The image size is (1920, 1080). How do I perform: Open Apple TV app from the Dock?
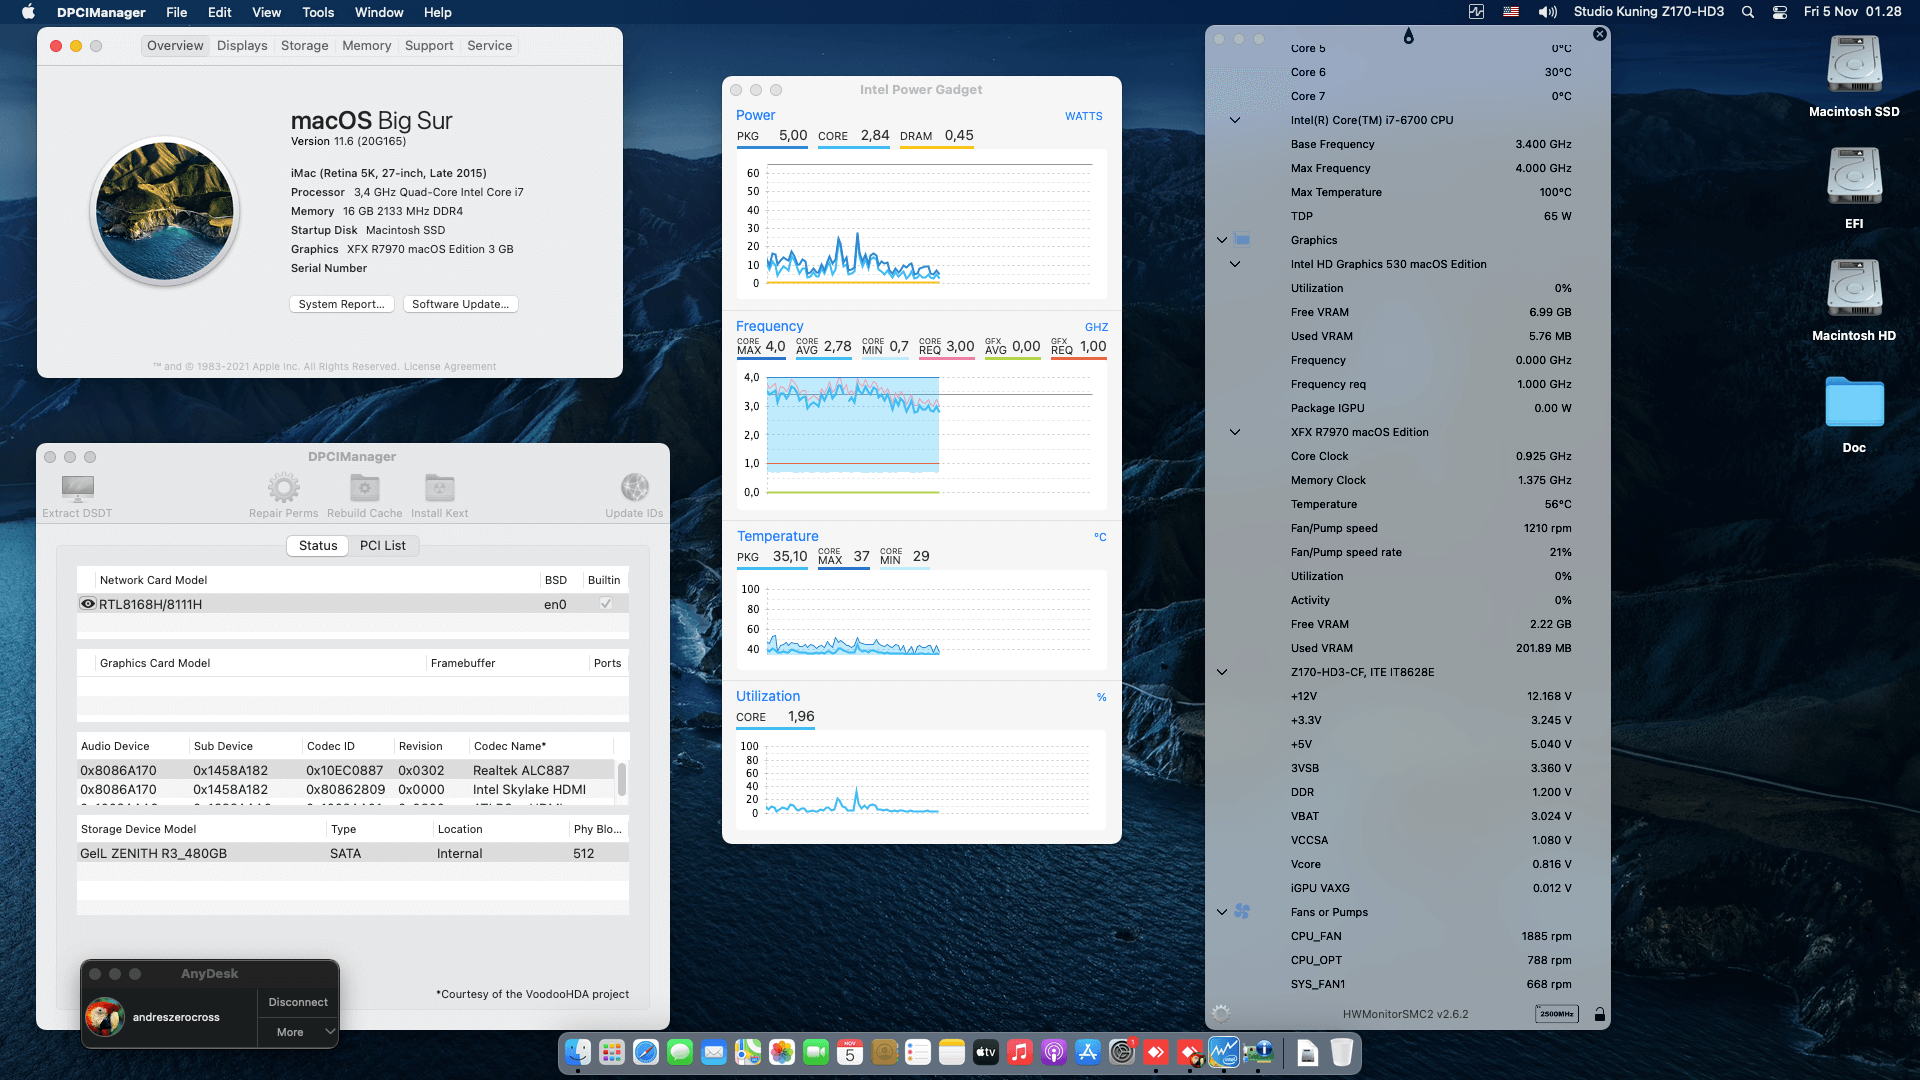[x=985, y=1052]
